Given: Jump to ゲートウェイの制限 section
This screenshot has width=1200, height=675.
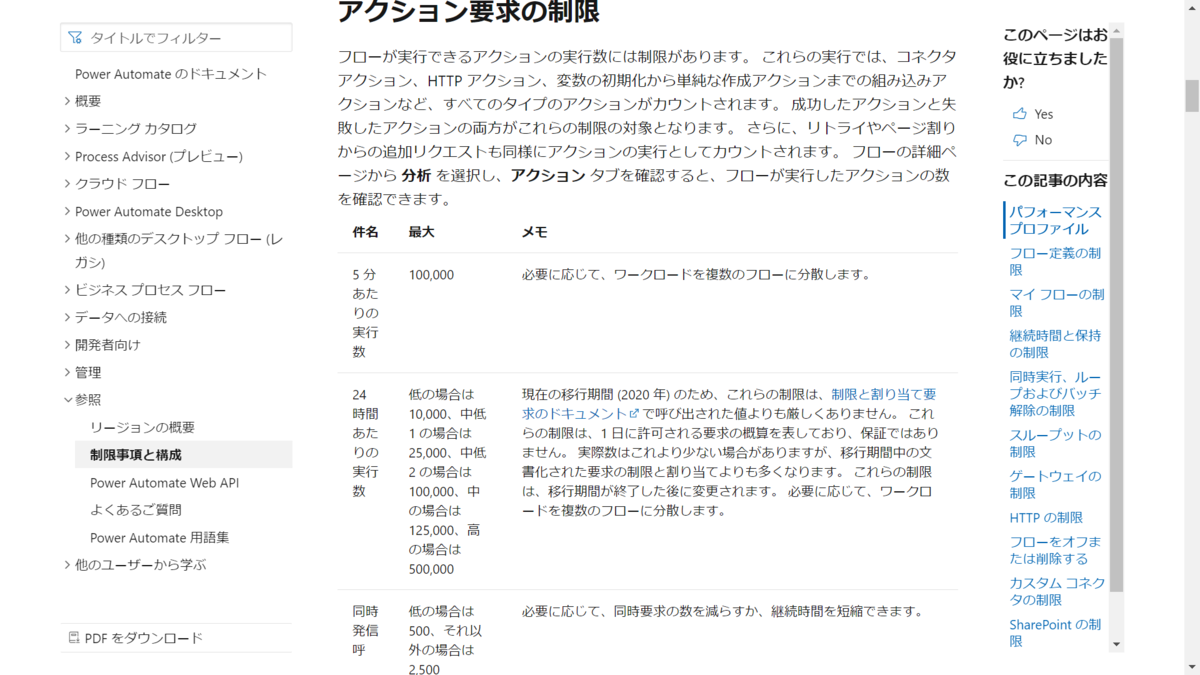Looking at the screenshot, I should [x=1055, y=485].
